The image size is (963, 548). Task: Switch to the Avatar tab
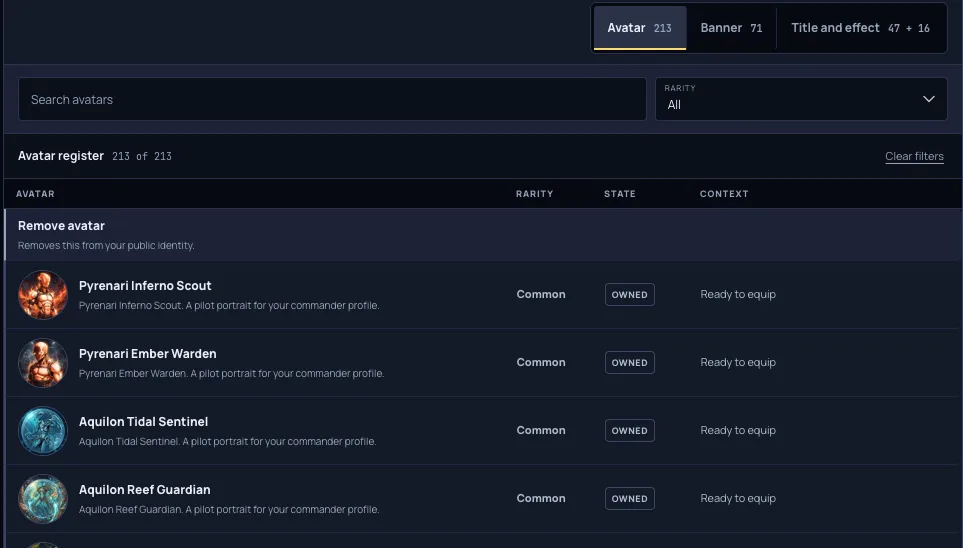[639, 28]
